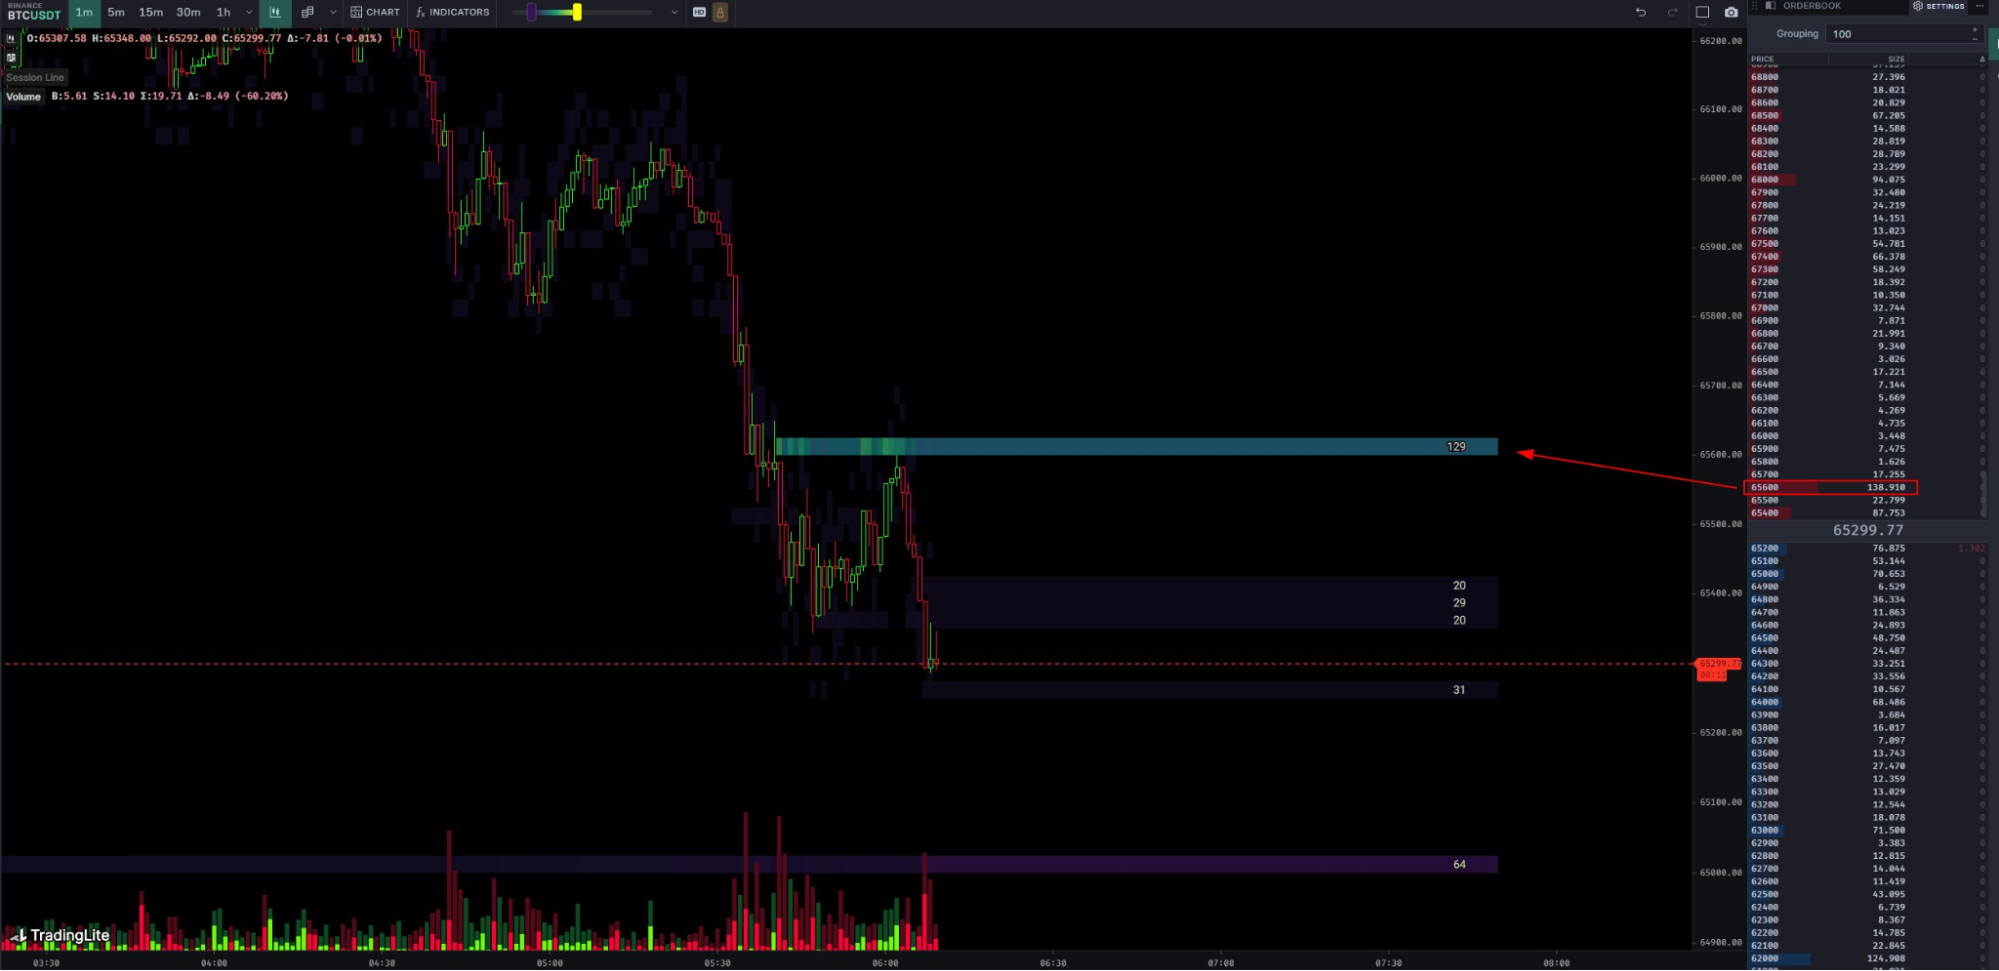Select the 64000 bid row in orderbook
This screenshot has height=971, width=1999.
click(x=1868, y=702)
